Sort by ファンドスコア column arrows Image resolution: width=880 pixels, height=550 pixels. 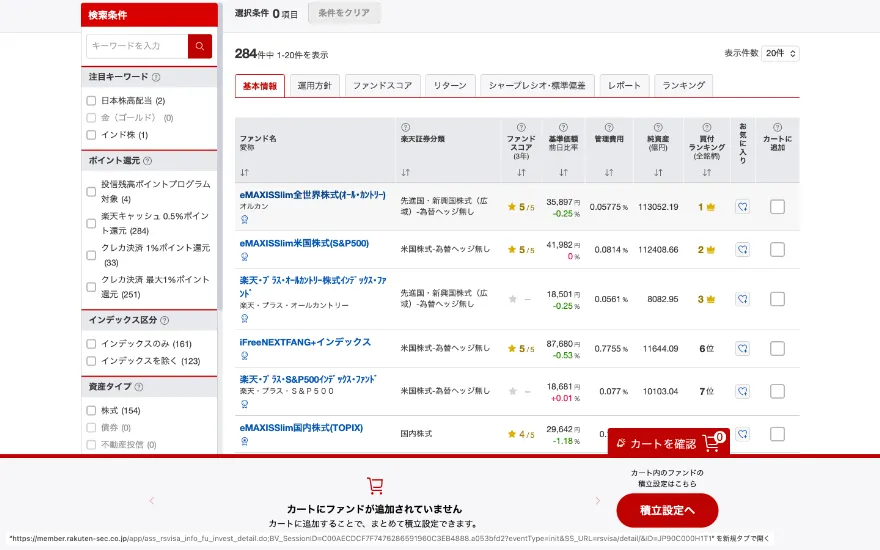tap(521, 173)
